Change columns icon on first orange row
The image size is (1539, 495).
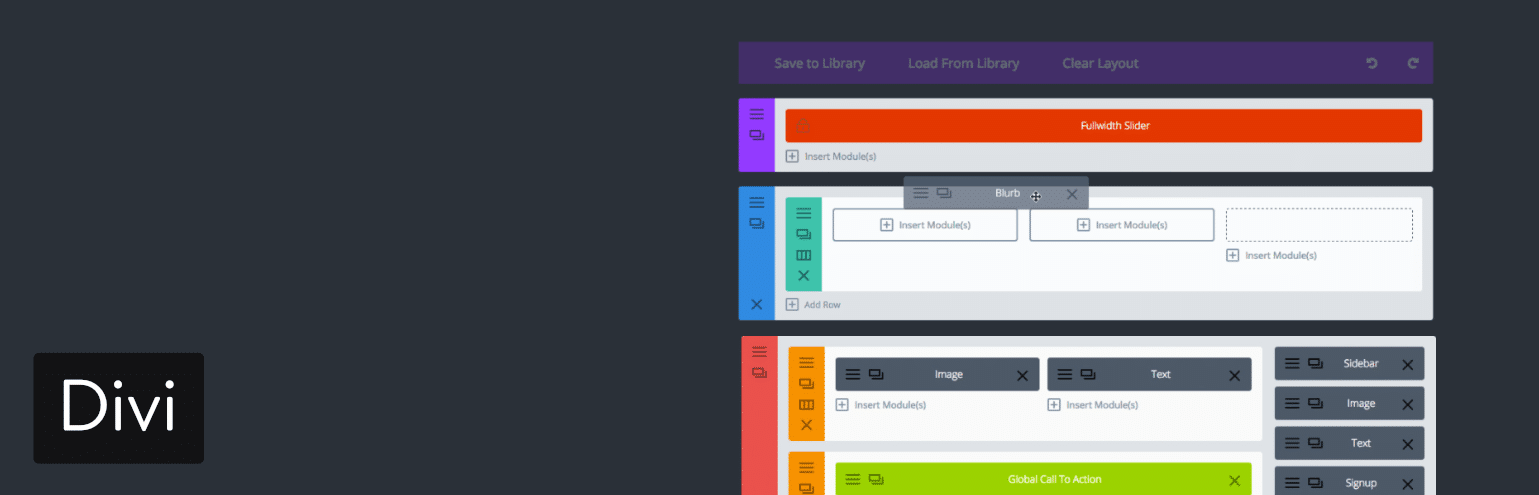pyautogui.click(x=806, y=405)
